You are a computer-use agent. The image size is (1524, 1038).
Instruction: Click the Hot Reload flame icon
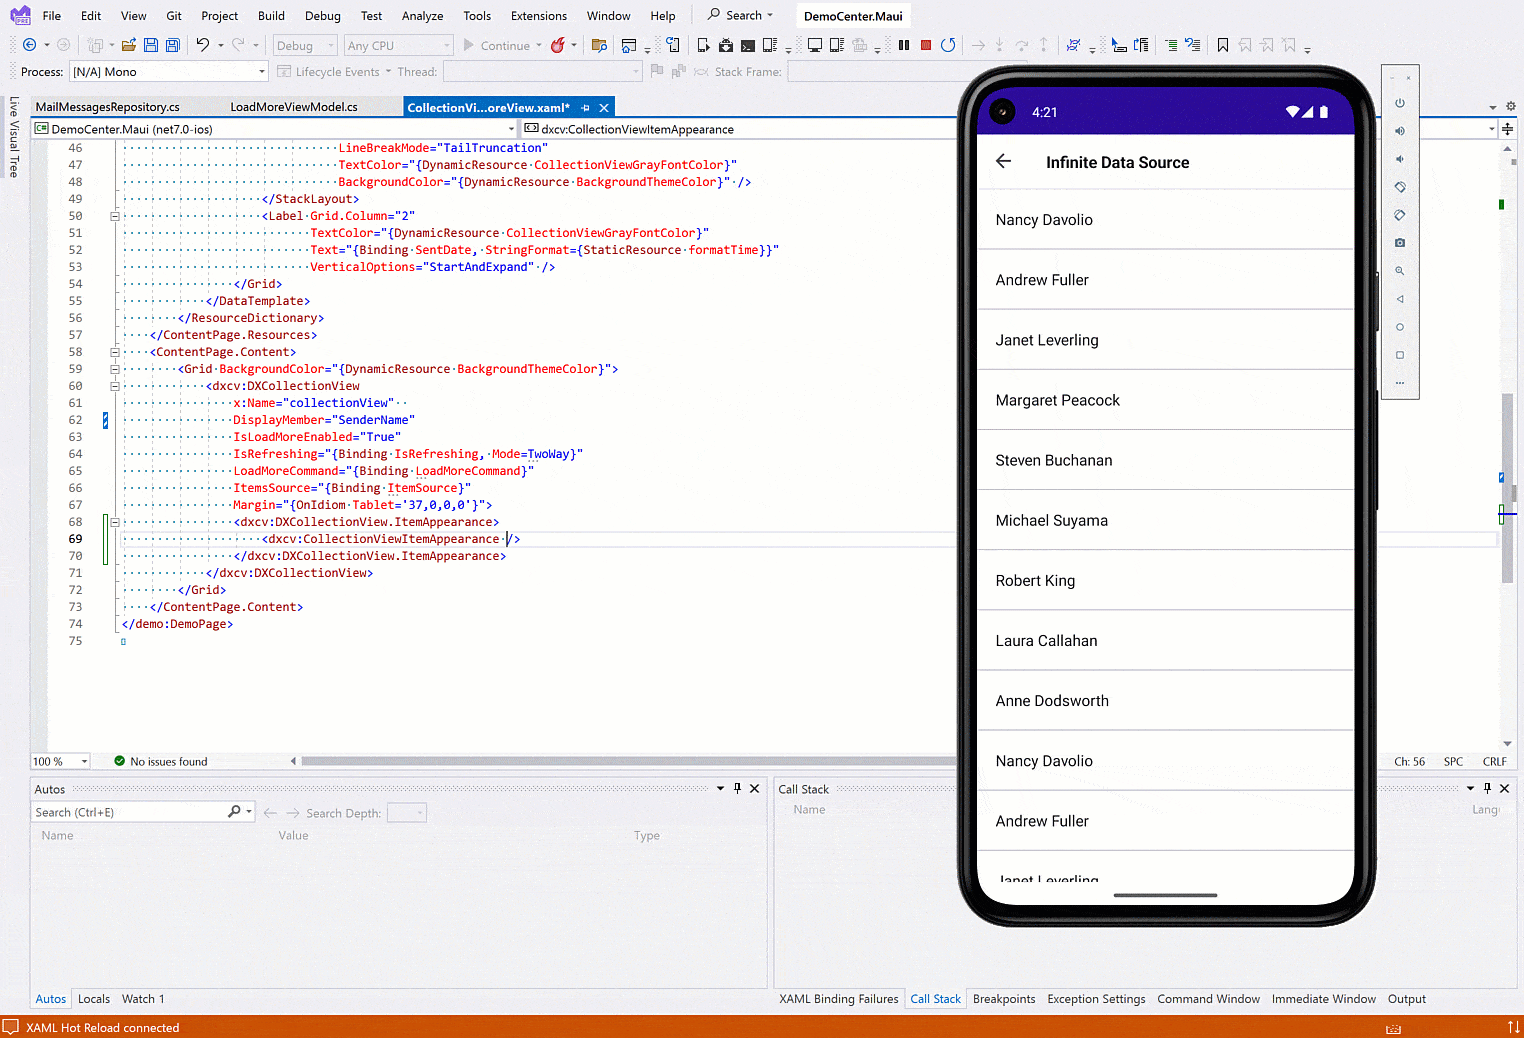[558, 45]
